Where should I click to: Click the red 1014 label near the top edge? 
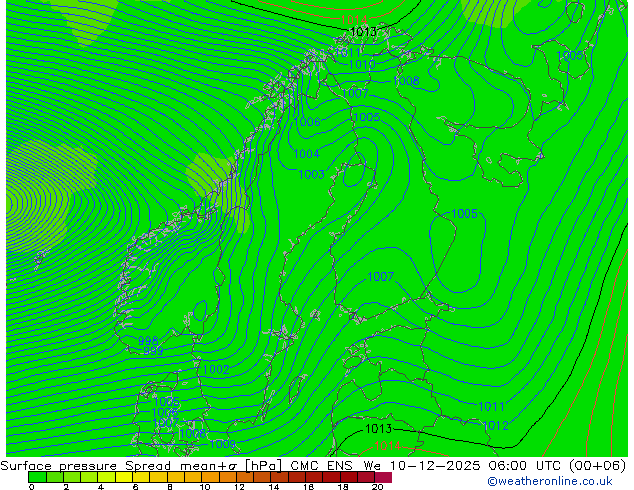354,19
